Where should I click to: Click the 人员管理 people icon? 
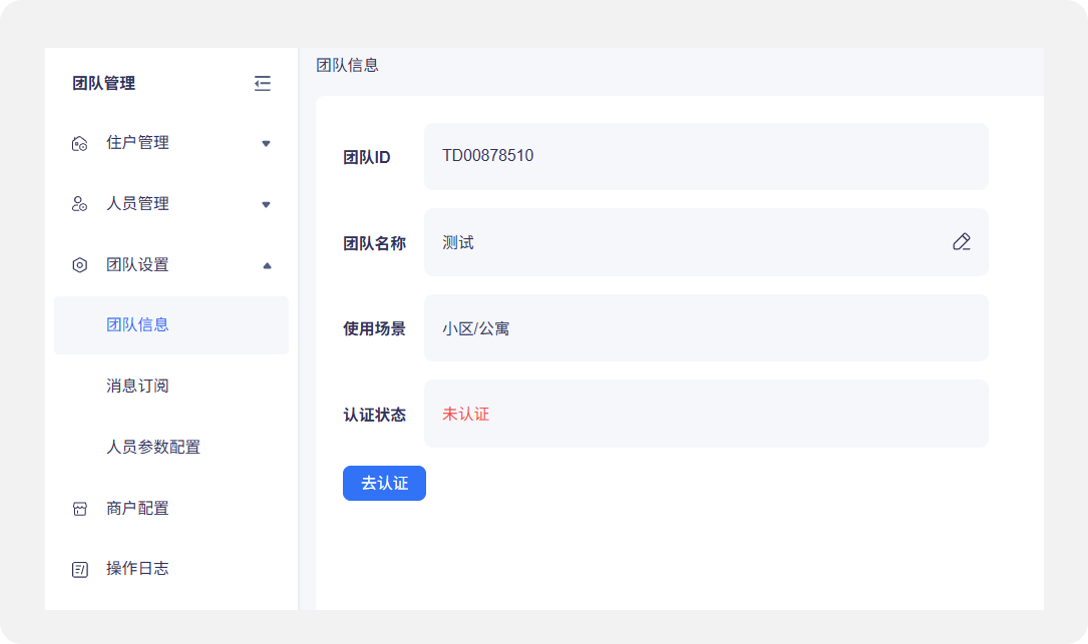pyautogui.click(x=80, y=204)
